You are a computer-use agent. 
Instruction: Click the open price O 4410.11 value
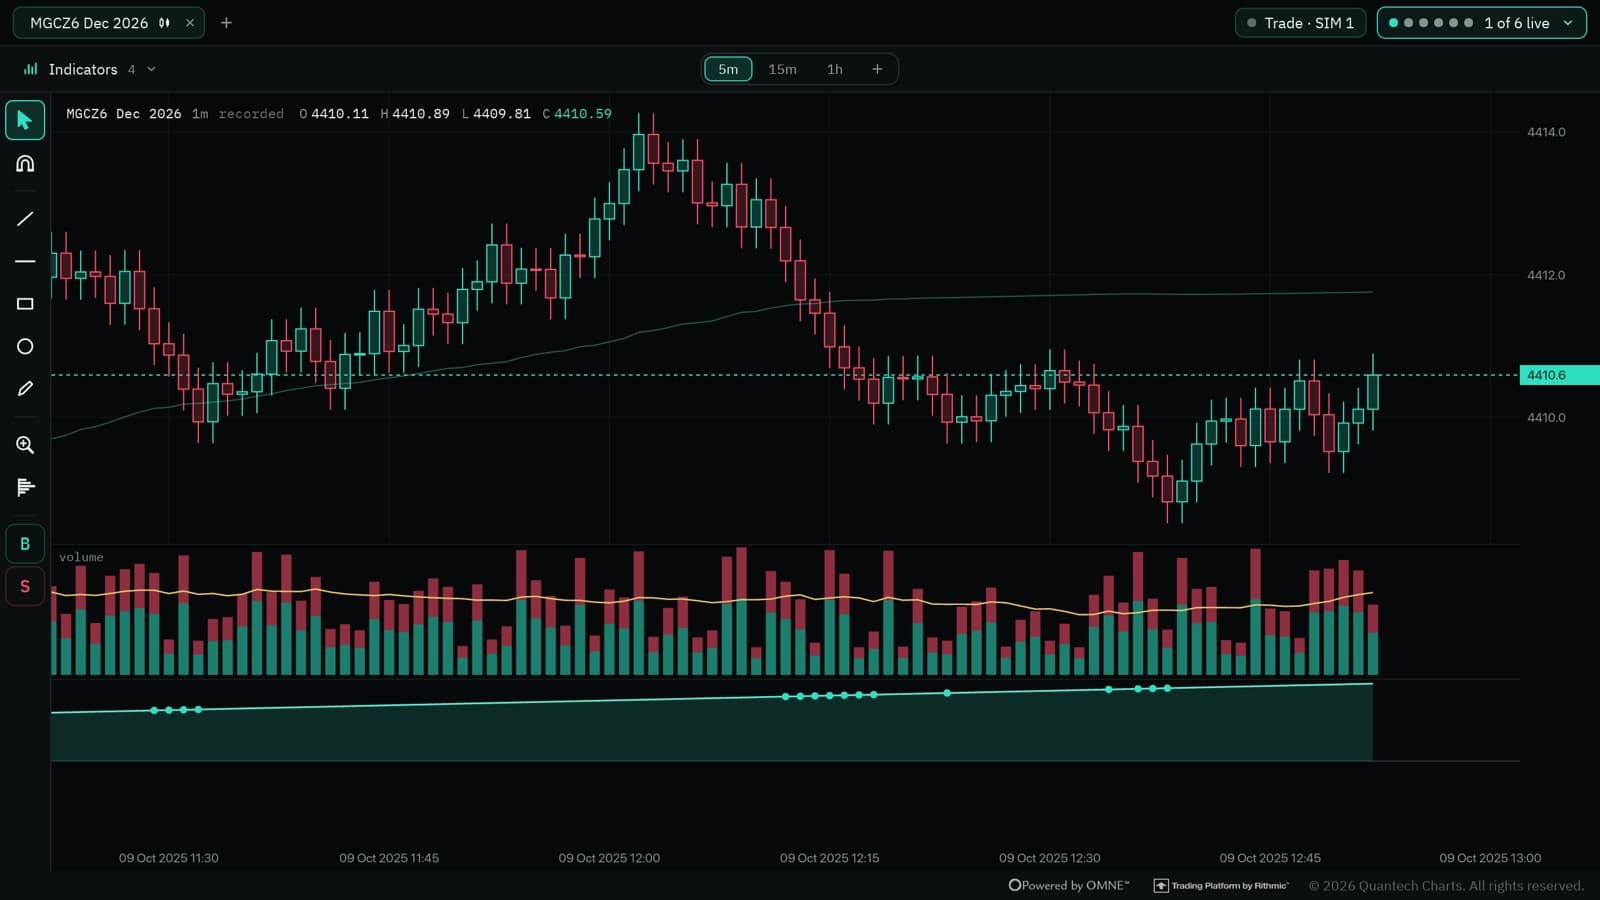(334, 114)
